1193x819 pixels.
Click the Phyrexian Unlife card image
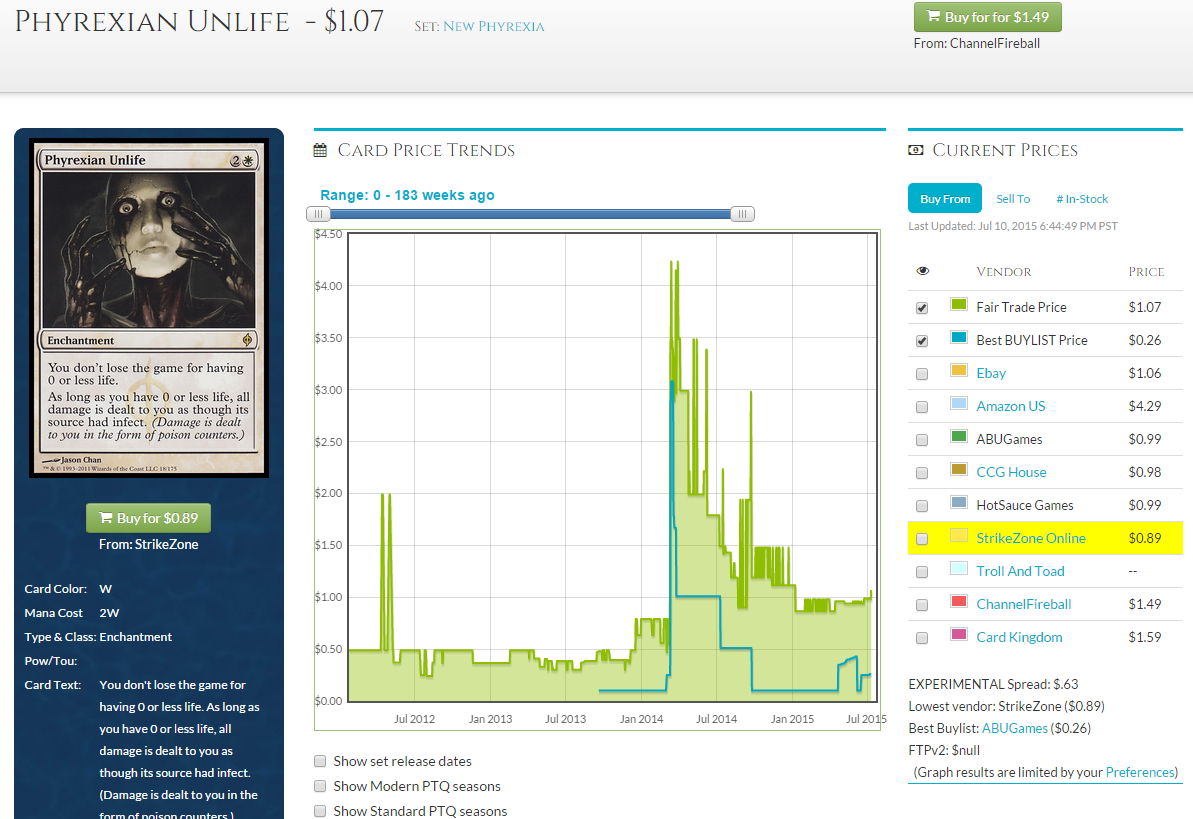[x=149, y=308]
